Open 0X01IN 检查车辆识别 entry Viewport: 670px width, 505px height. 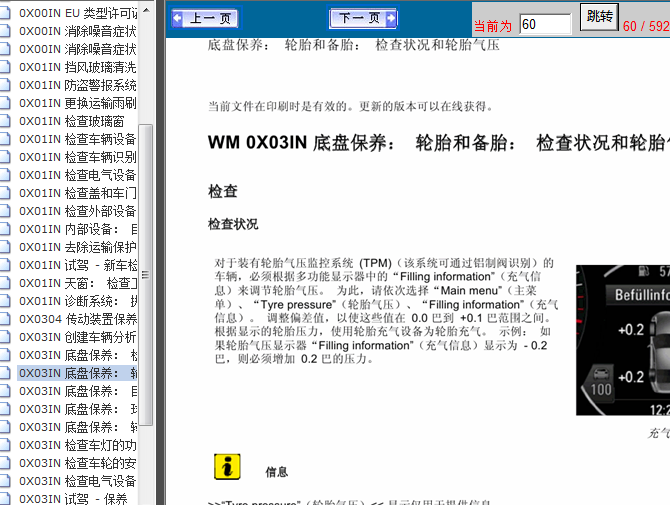click(x=78, y=157)
